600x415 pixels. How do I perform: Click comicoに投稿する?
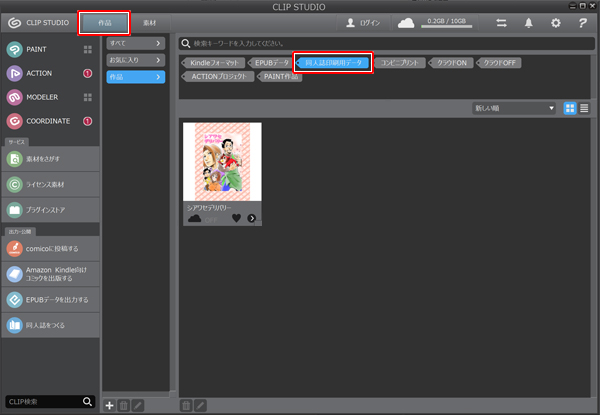coord(51,249)
